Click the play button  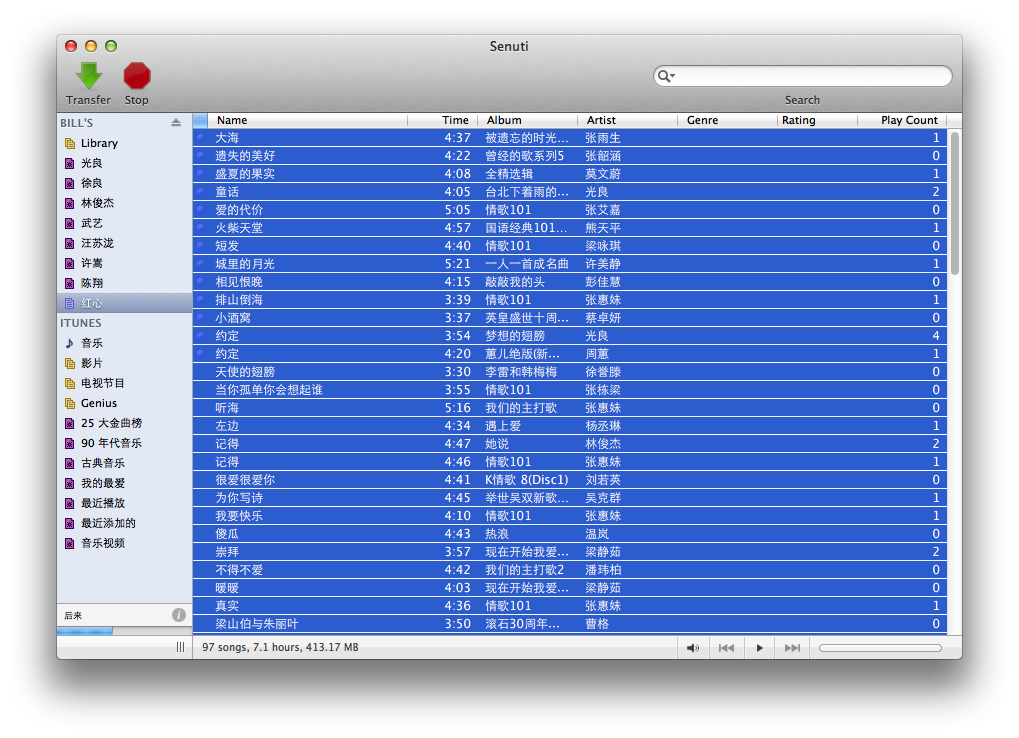pyautogui.click(x=759, y=648)
